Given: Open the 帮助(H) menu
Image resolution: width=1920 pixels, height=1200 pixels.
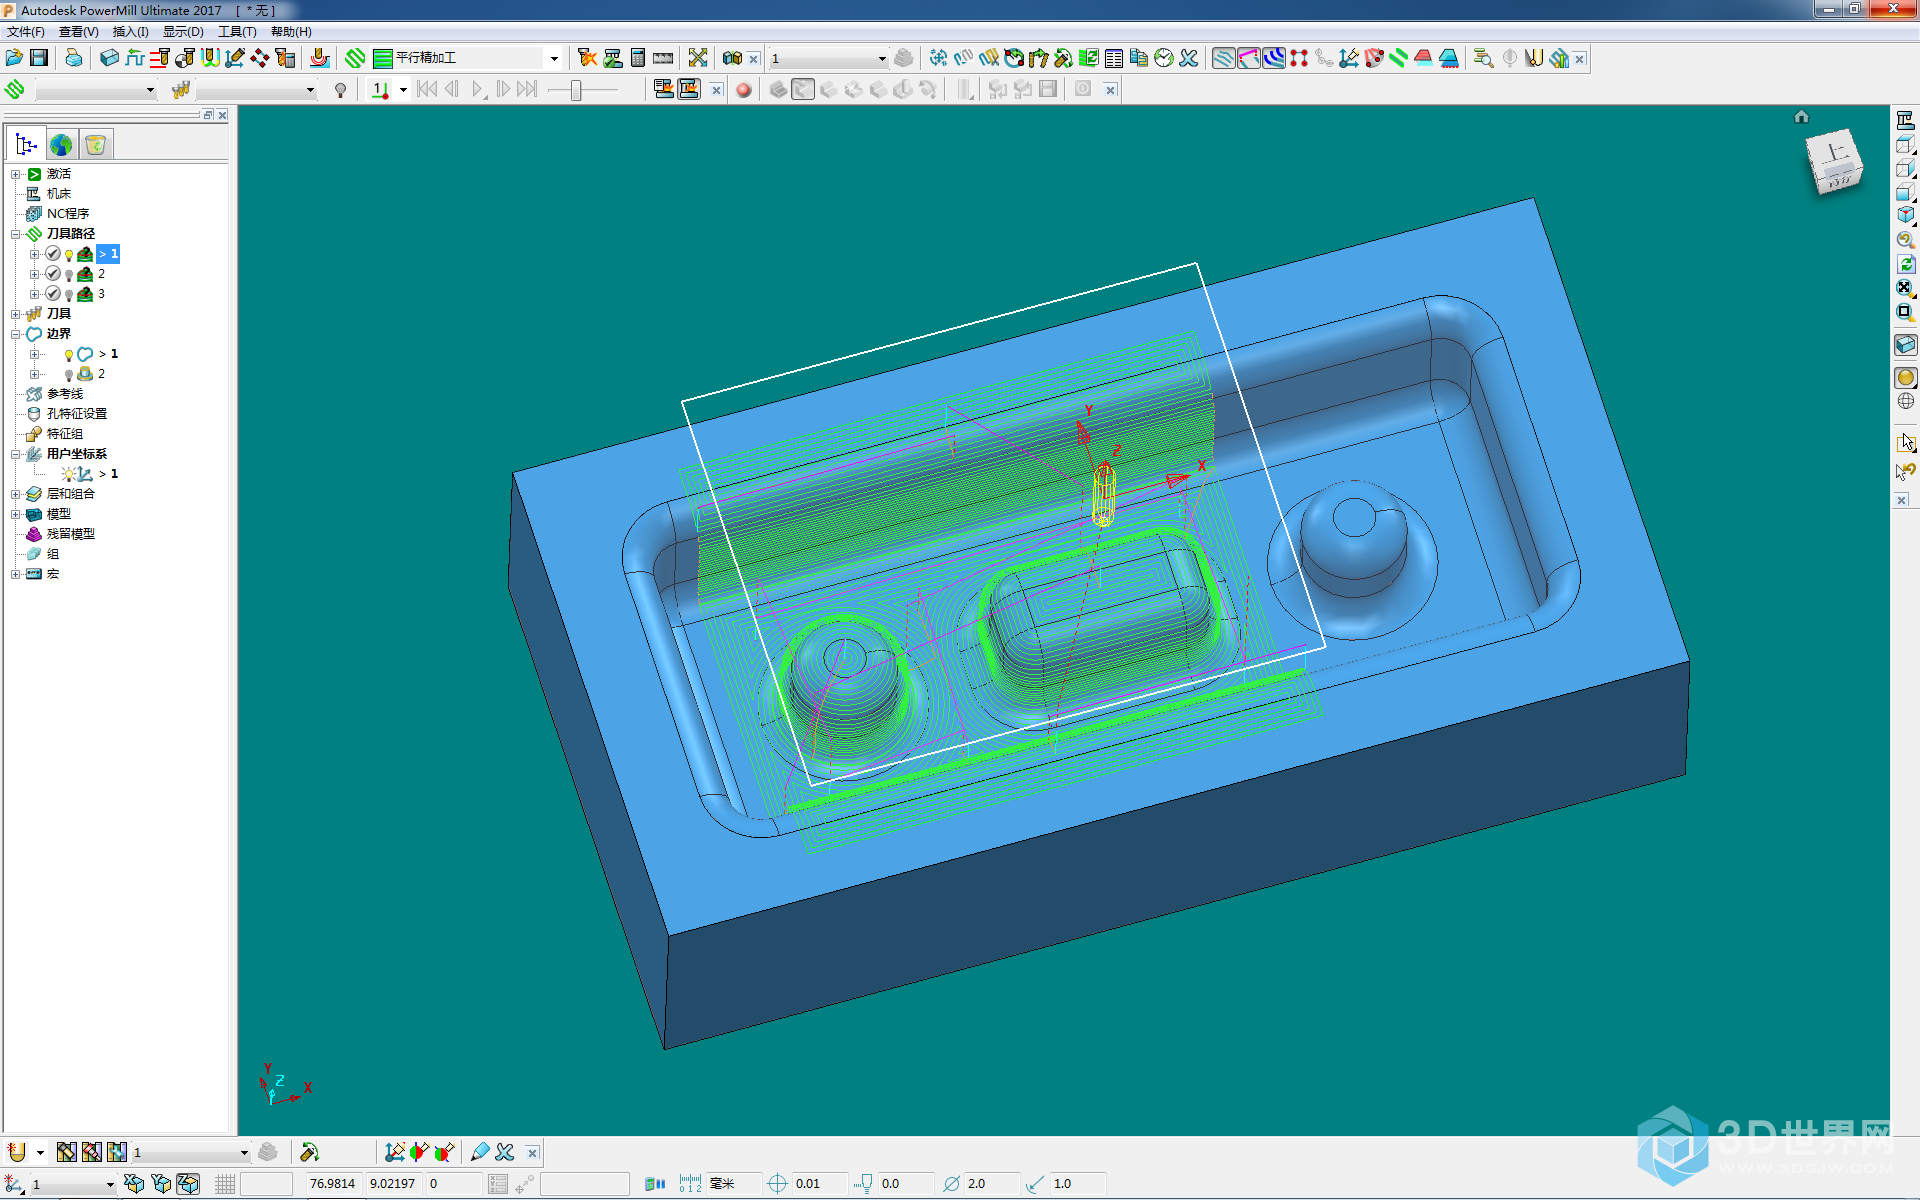Looking at the screenshot, I should pos(291,32).
